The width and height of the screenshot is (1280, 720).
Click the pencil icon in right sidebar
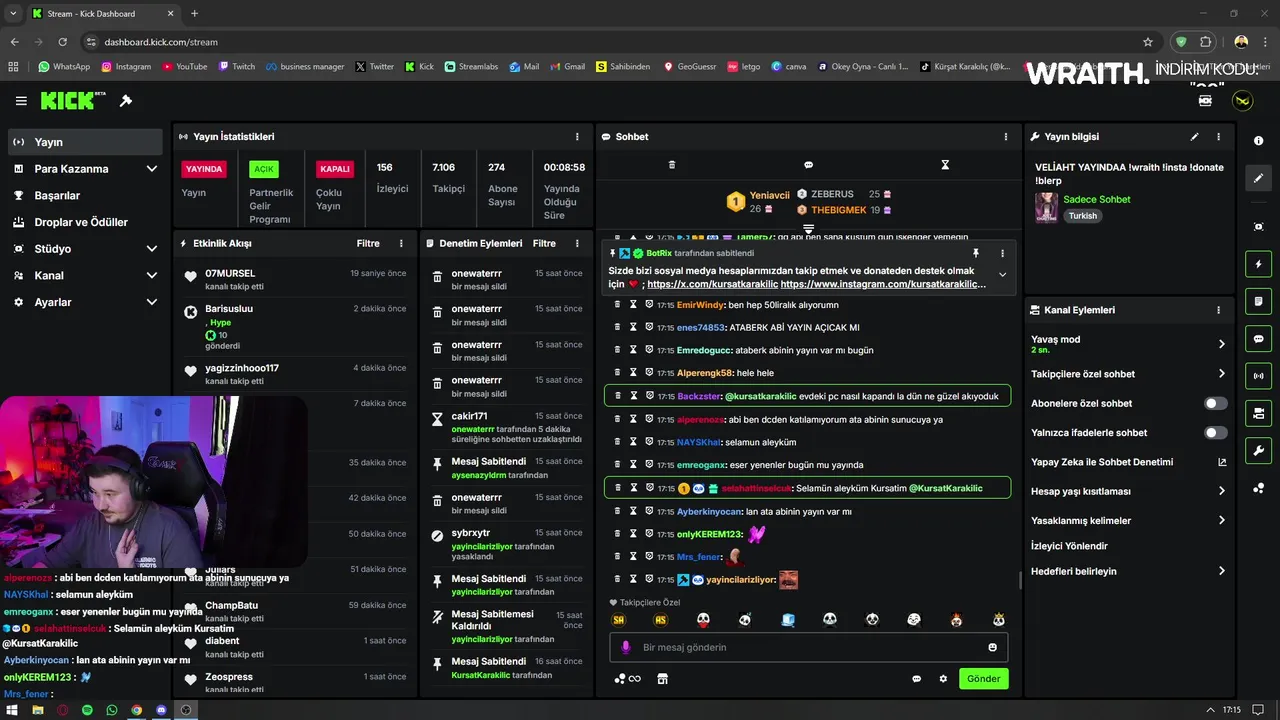coord(1258,178)
